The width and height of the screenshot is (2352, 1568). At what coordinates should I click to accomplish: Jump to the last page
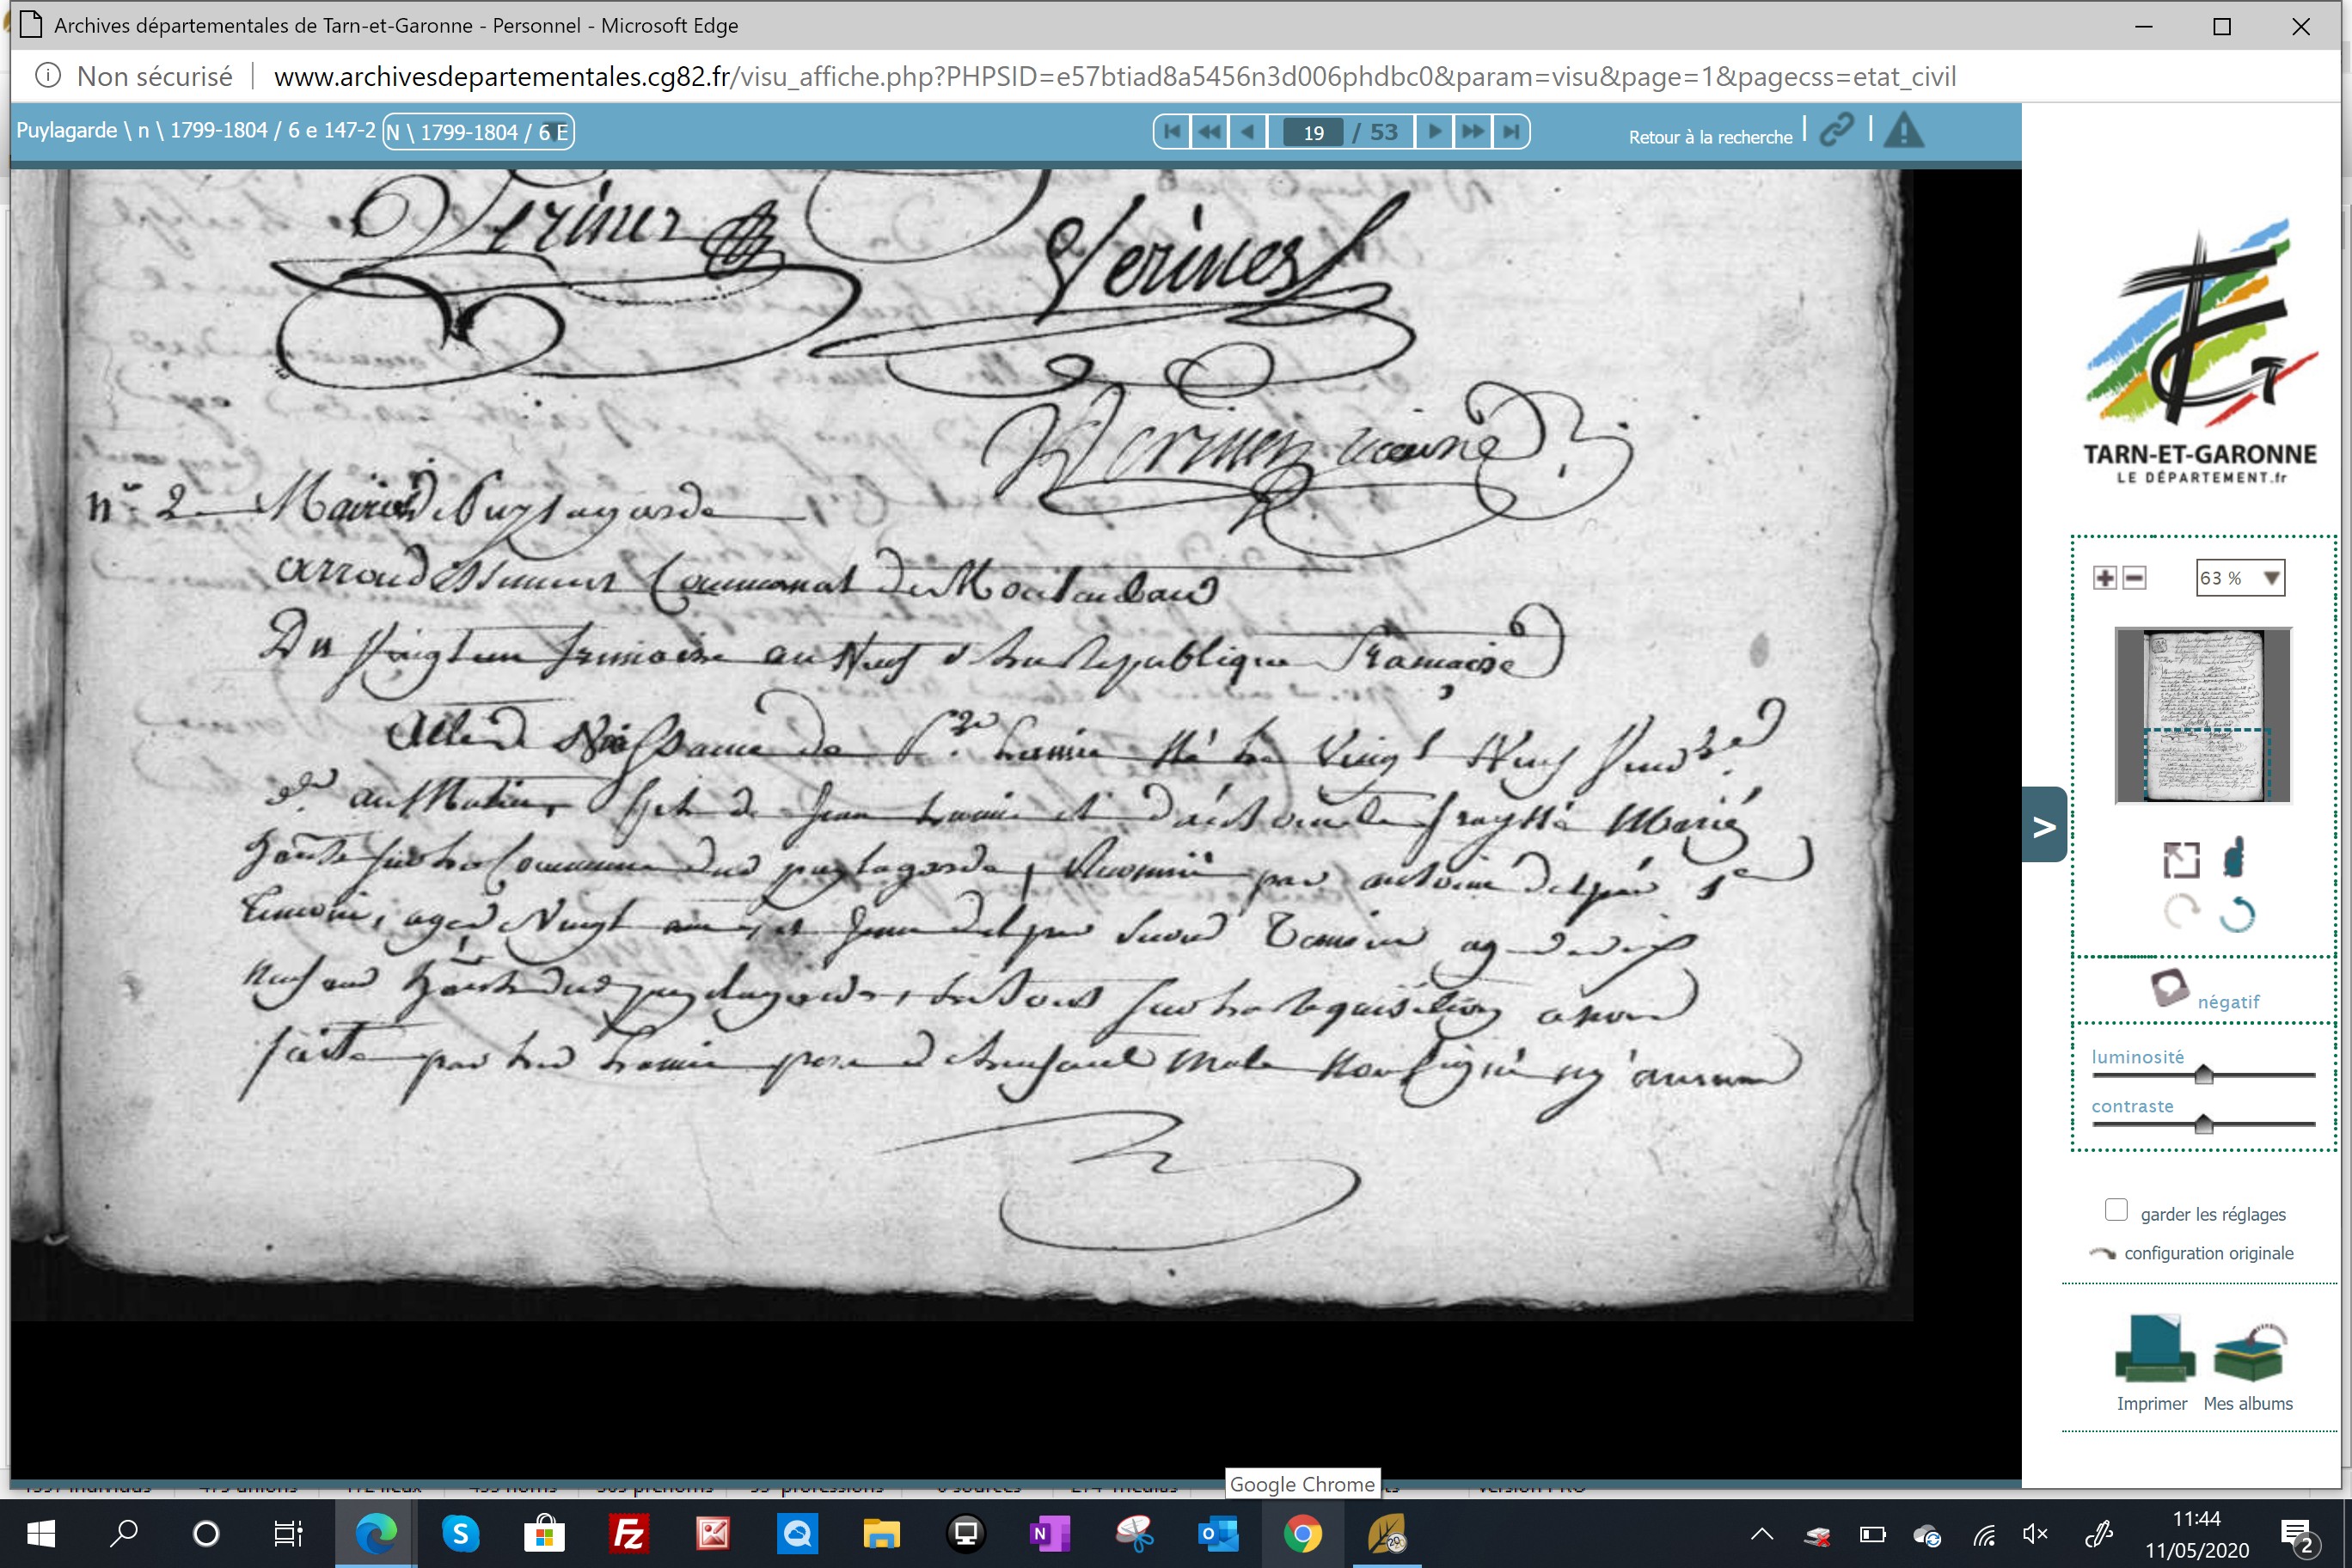[1511, 131]
